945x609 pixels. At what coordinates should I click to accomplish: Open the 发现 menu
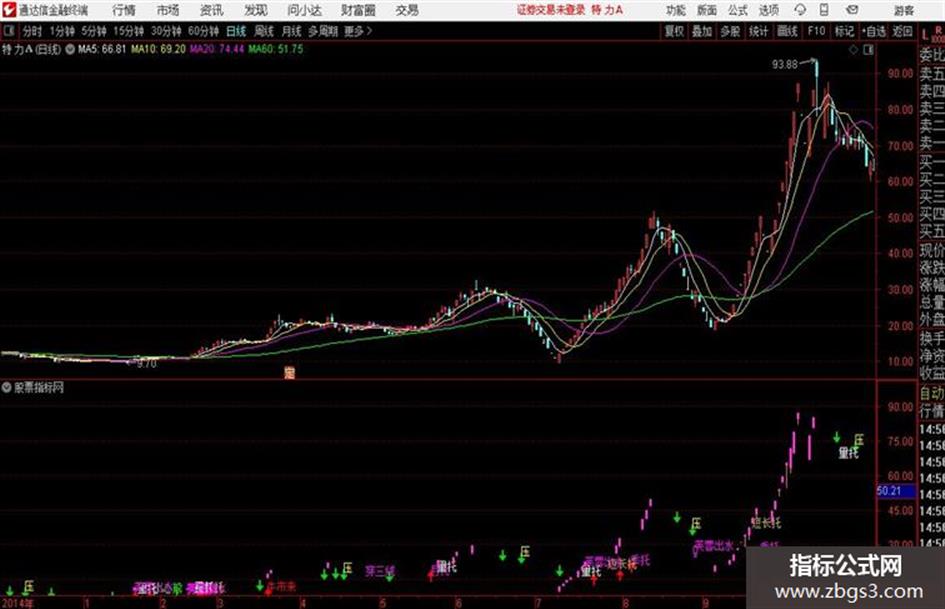click(x=255, y=10)
